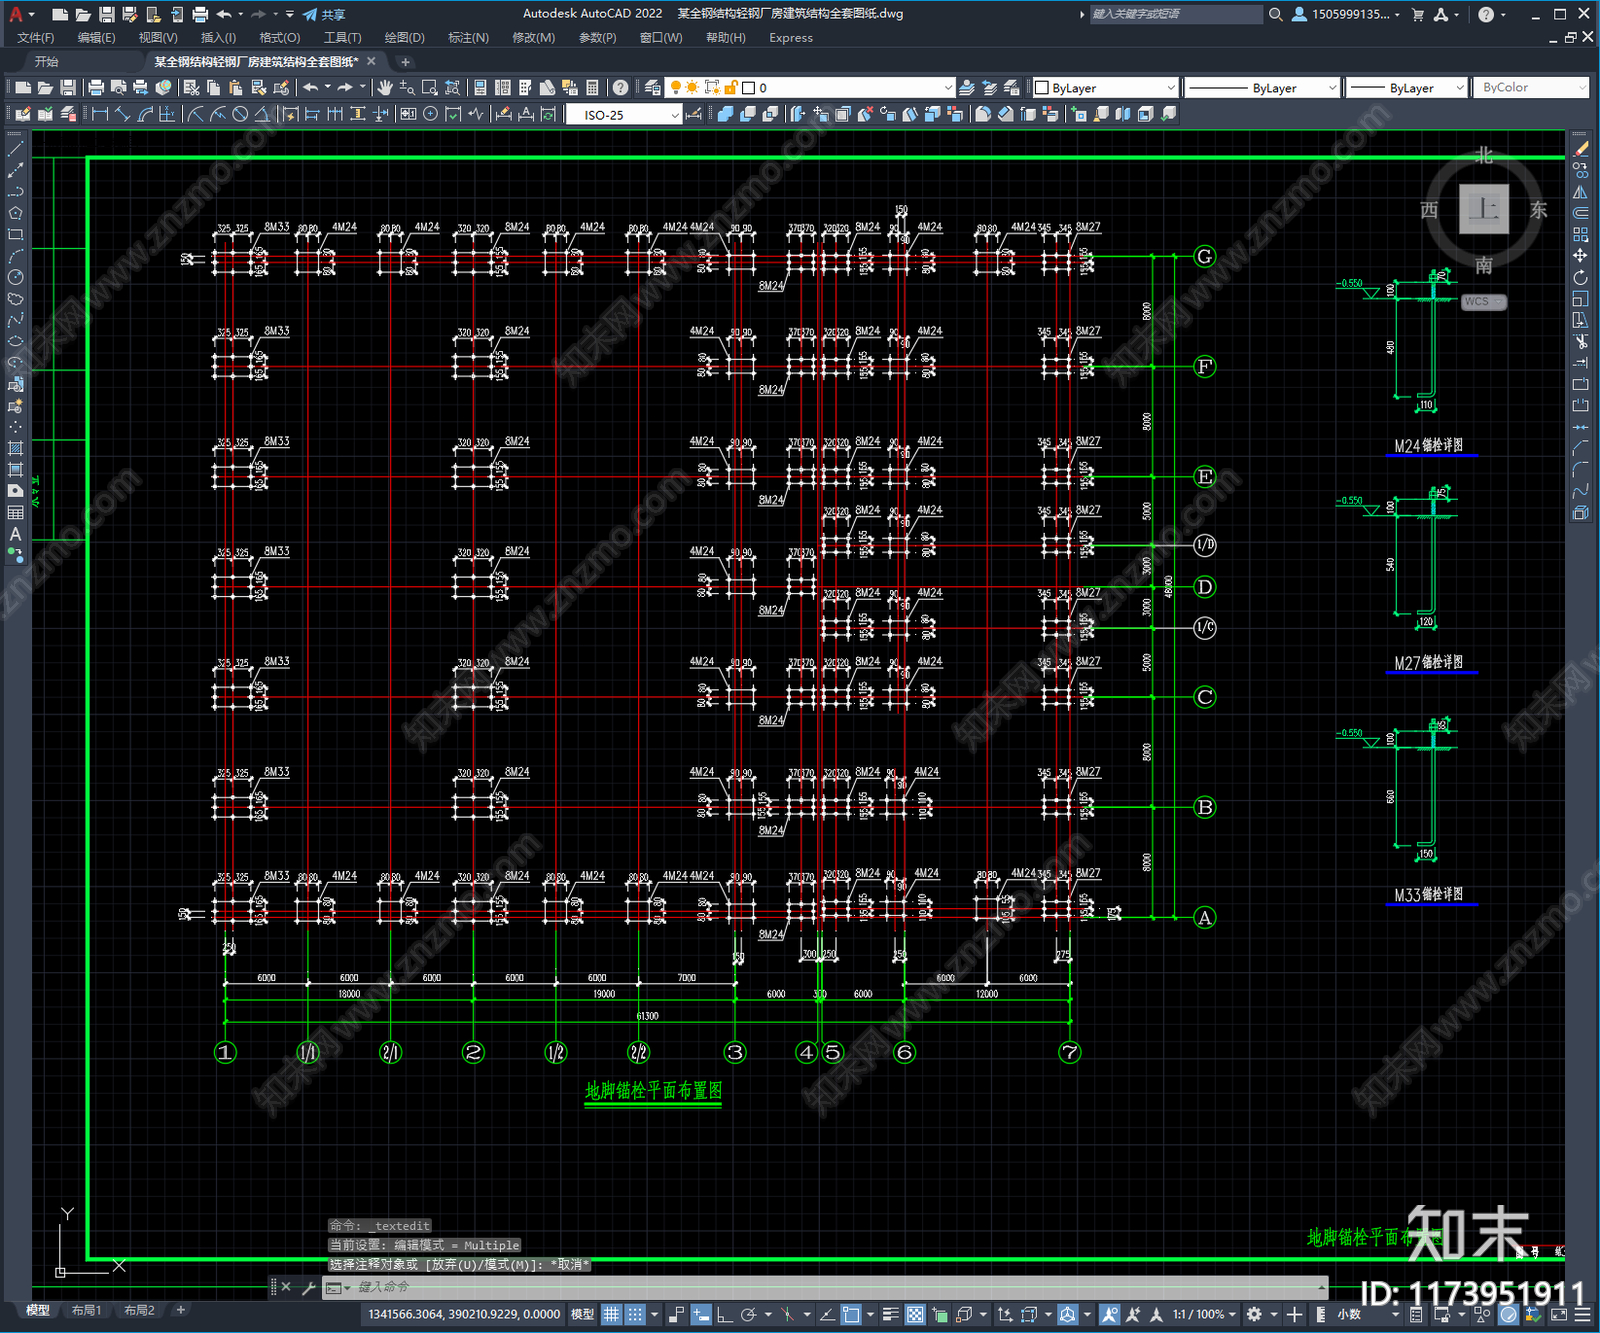Click the Rotate tool in right toolbar
This screenshot has width=1600, height=1333.
pyautogui.click(x=1580, y=277)
